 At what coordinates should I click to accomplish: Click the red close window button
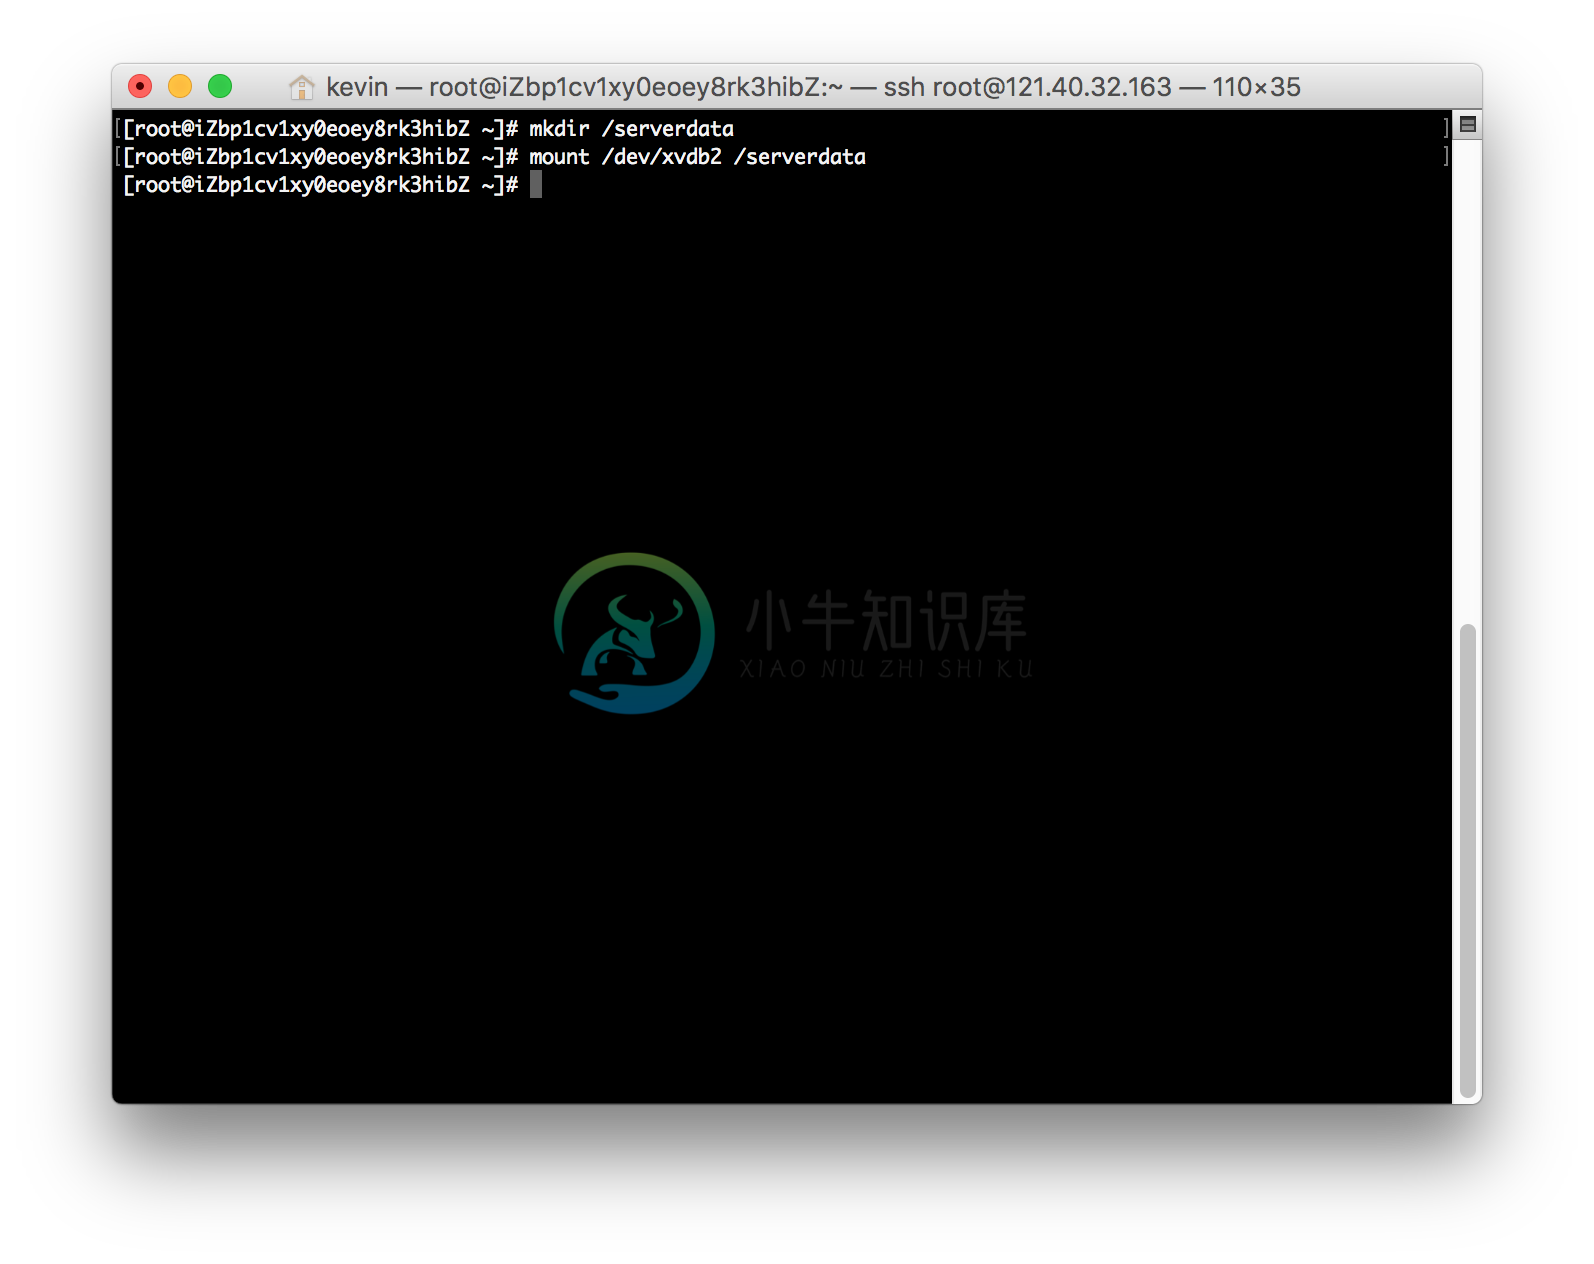coord(140,87)
